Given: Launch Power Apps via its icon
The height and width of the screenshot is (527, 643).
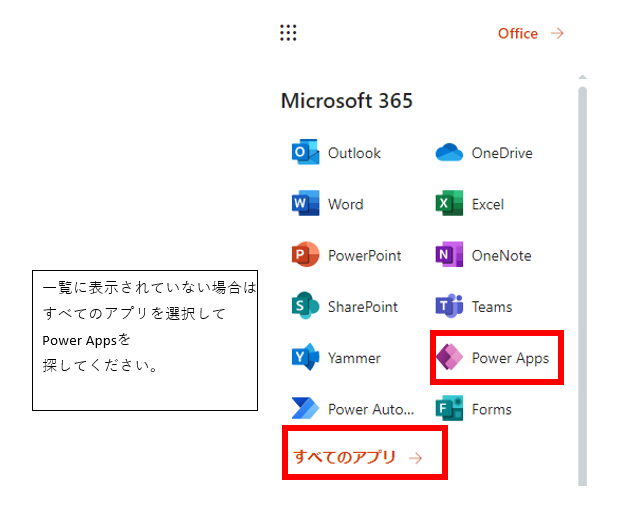Looking at the screenshot, I should (449, 357).
